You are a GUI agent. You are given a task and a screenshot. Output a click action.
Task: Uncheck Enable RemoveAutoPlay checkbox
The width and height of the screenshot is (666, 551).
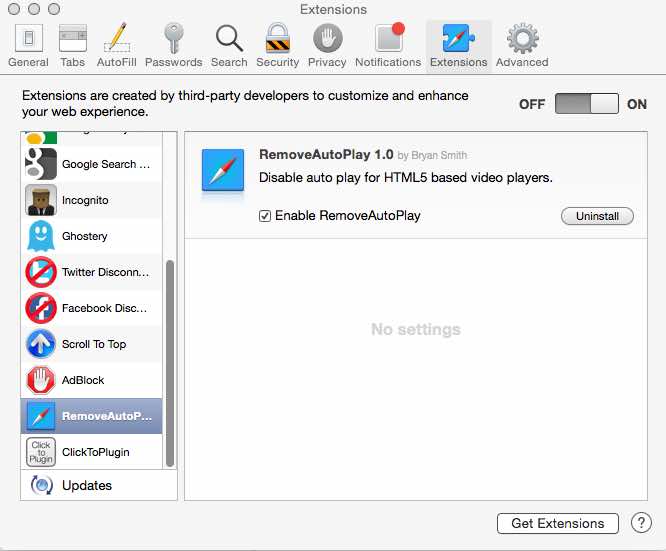click(265, 216)
